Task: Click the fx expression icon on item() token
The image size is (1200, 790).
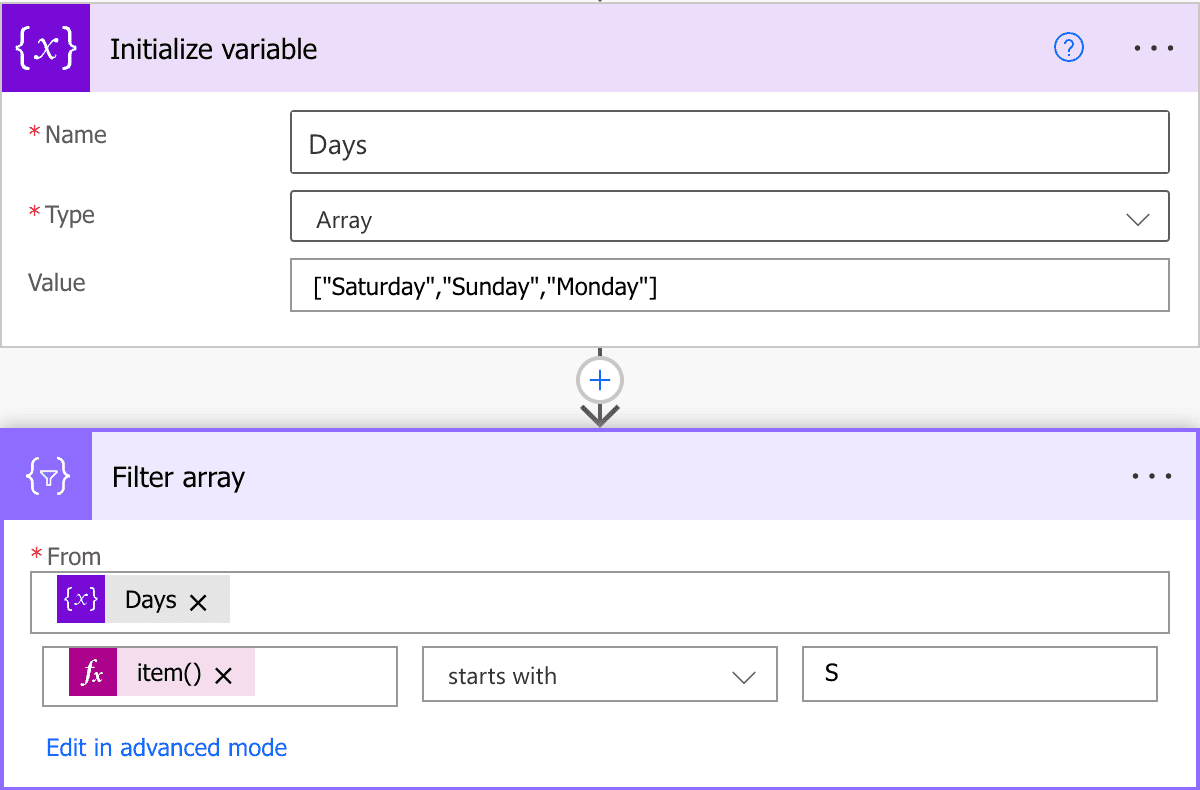Action: (x=92, y=675)
